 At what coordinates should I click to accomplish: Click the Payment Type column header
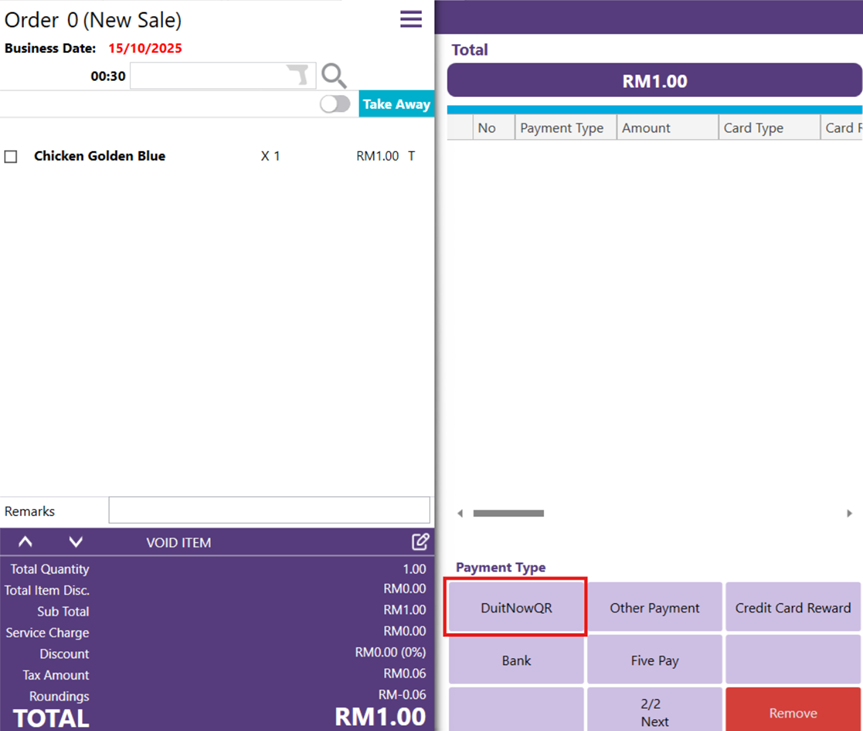coord(562,128)
